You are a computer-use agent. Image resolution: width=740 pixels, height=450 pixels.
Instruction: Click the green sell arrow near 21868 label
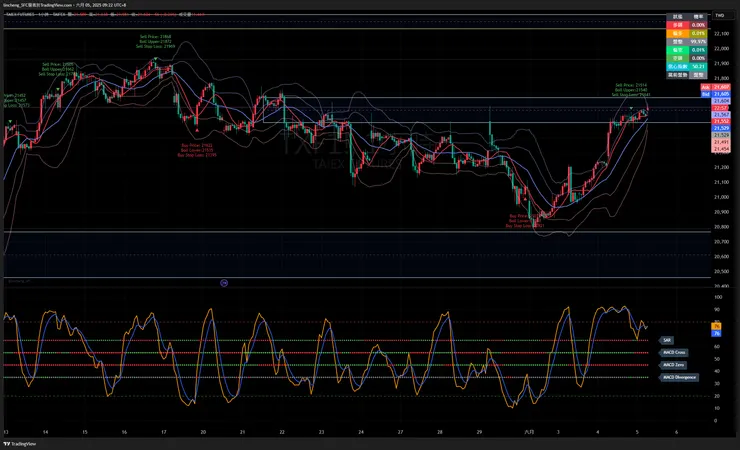[156, 59]
